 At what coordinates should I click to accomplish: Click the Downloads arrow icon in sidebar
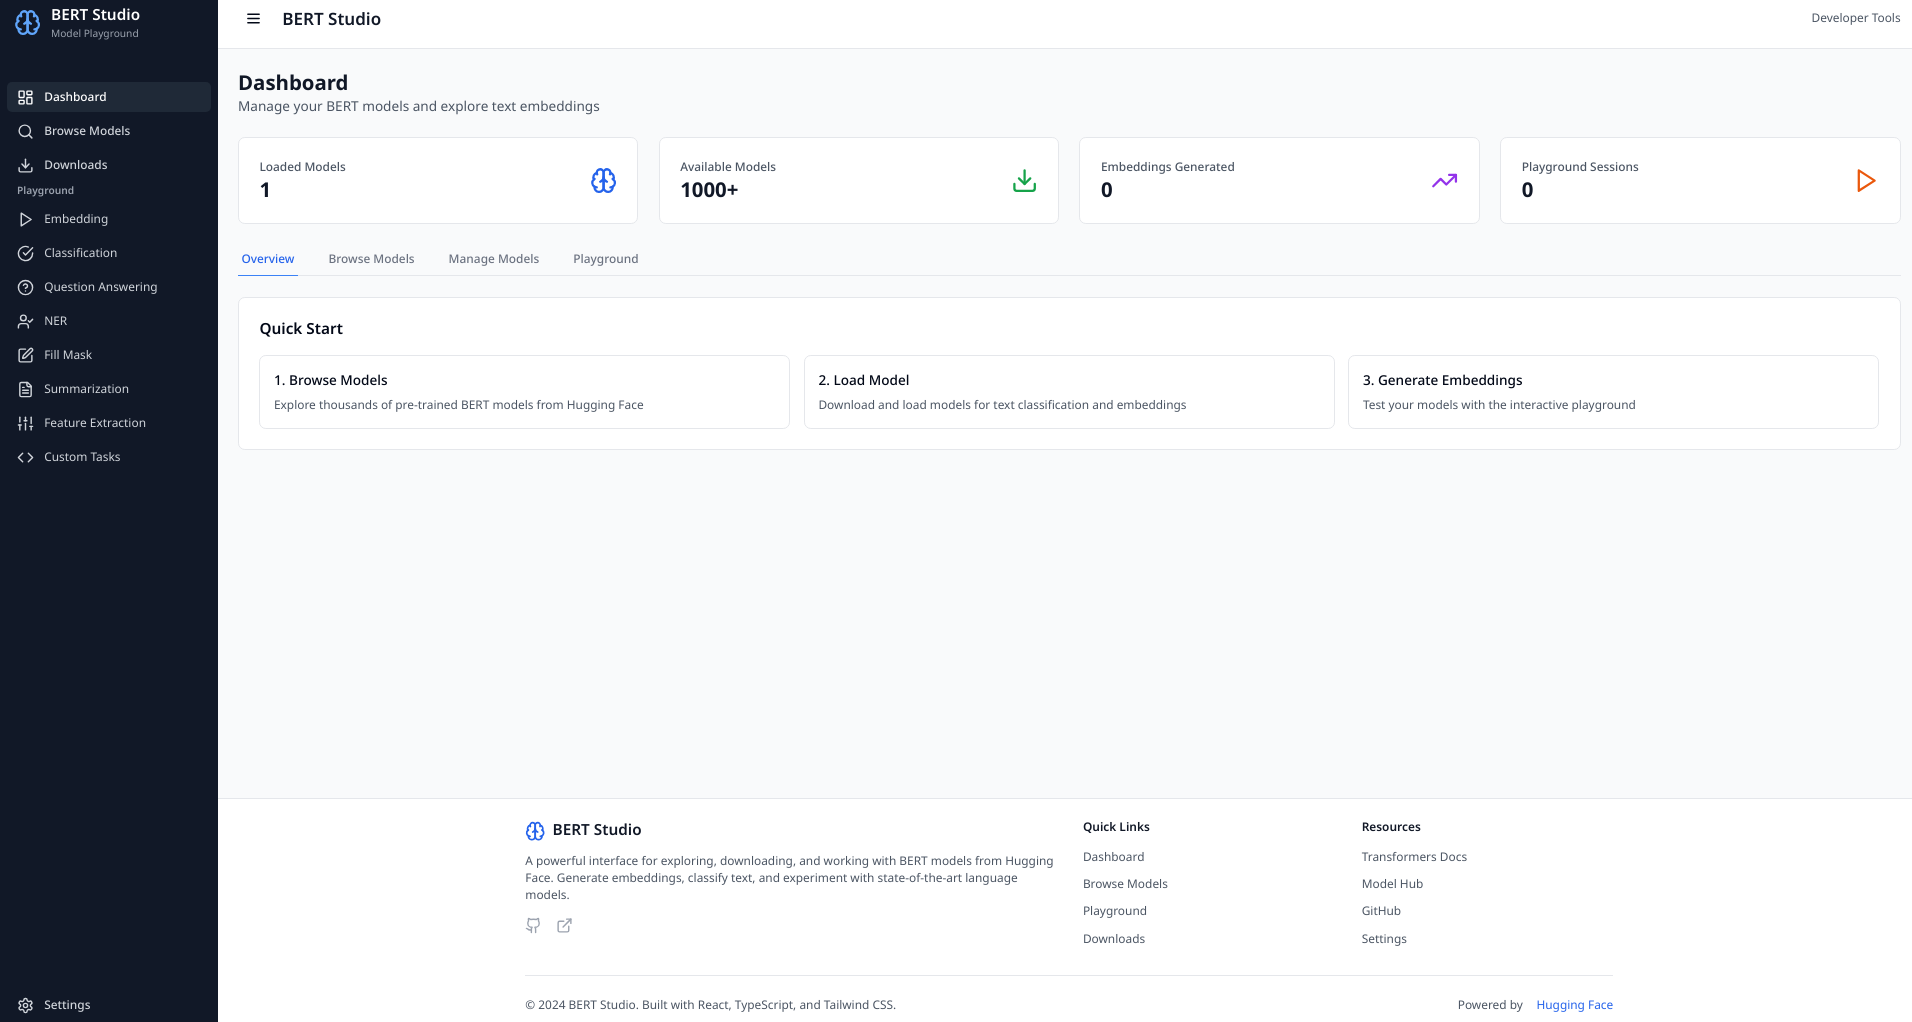tap(26, 165)
